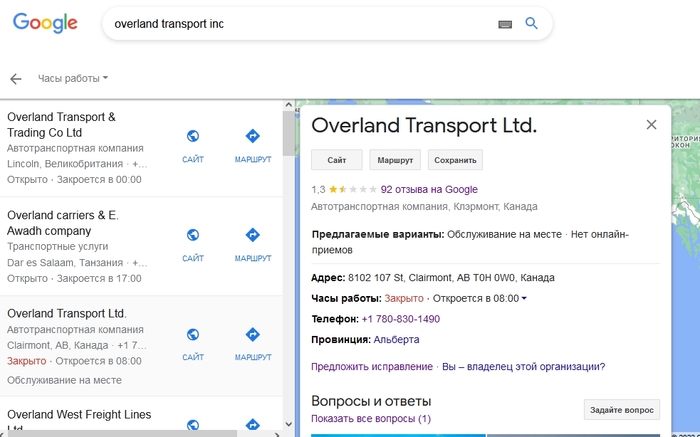Click into the search field with overland transport inc
700x437 pixels.
300,24
